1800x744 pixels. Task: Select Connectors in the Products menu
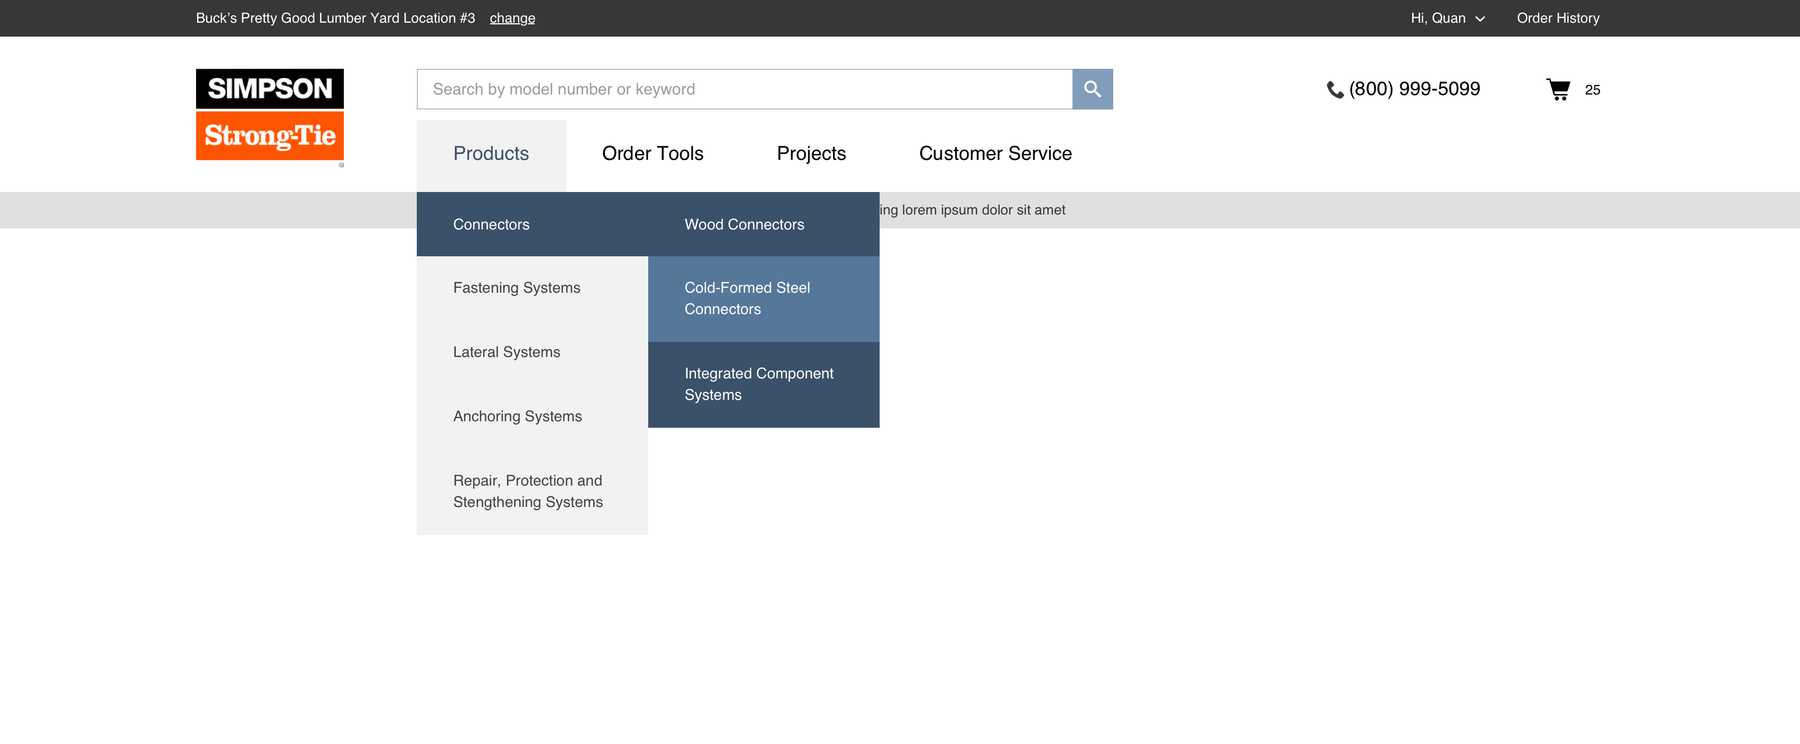click(x=491, y=225)
